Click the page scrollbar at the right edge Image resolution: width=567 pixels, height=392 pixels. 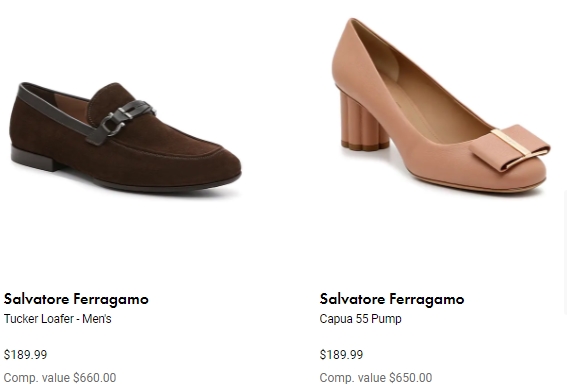click(565, 253)
